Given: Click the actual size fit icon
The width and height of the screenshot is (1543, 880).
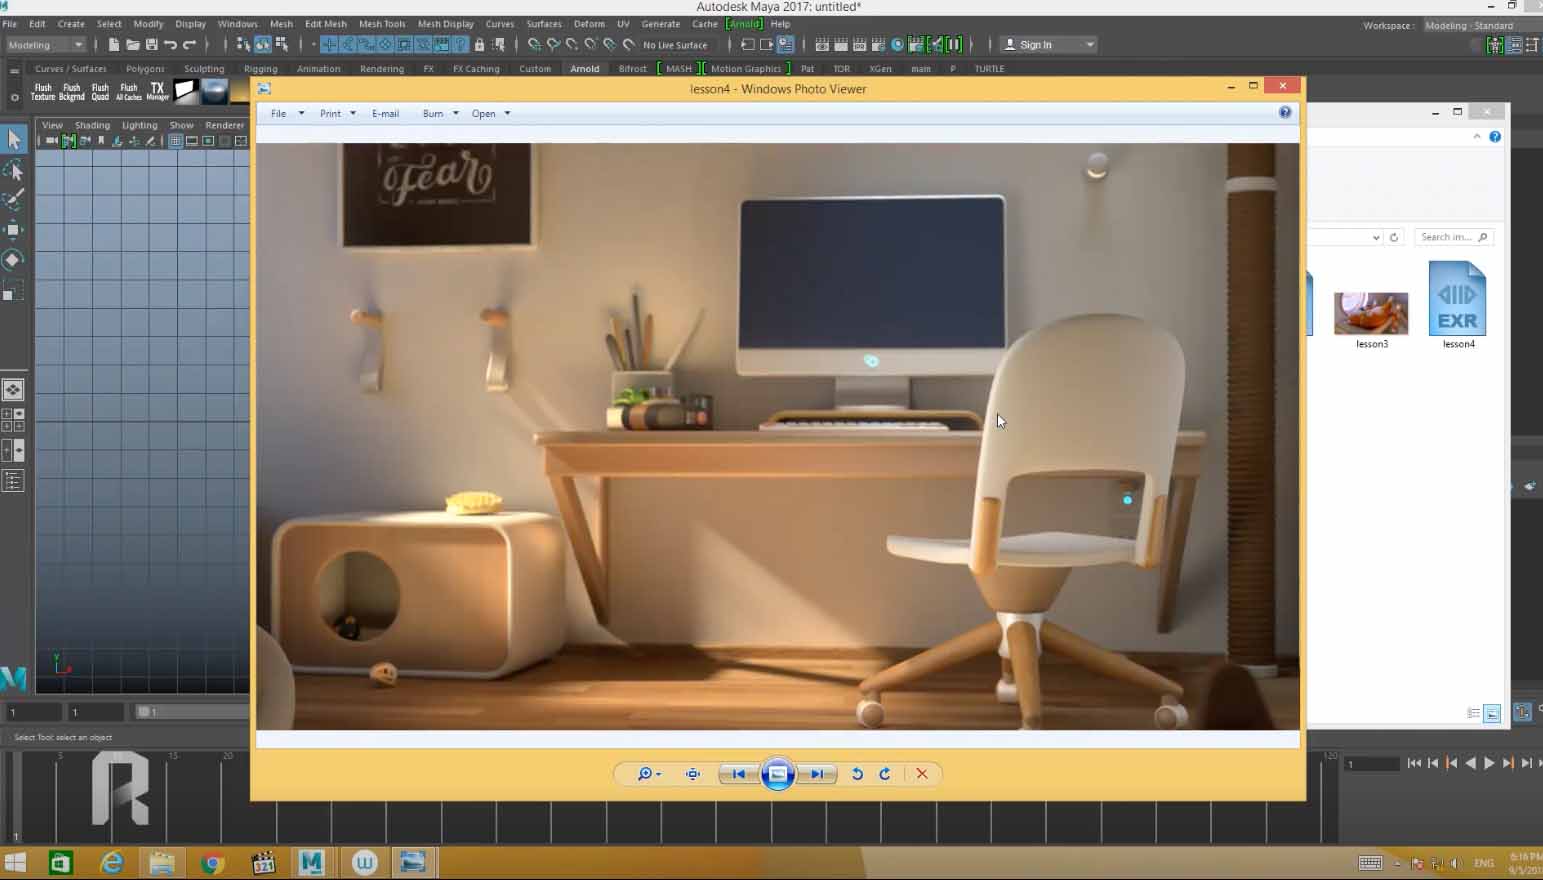Looking at the screenshot, I should point(692,774).
